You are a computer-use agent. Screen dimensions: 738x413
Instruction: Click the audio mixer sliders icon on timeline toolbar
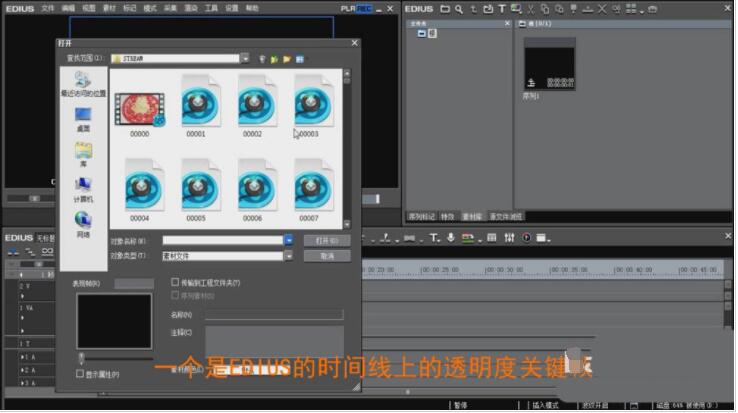pos(509,238)
